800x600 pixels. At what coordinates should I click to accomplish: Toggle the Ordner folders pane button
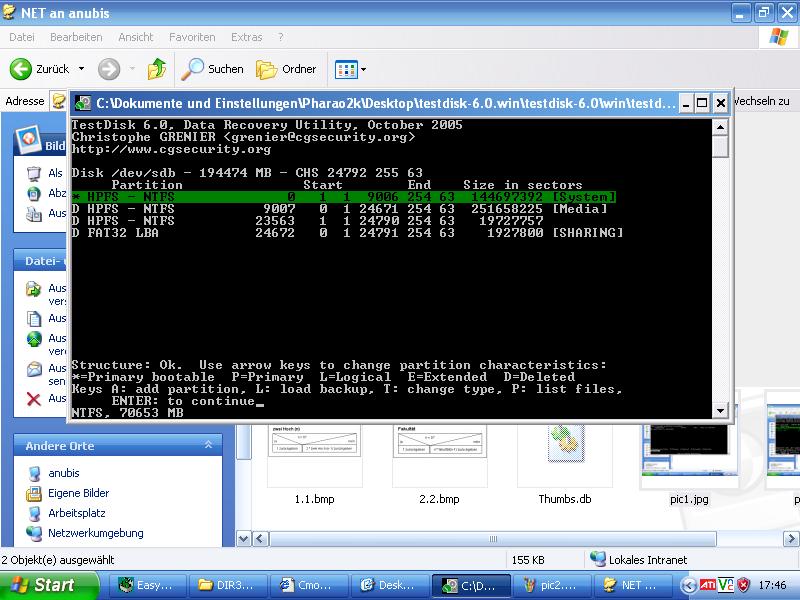[286, 69]
